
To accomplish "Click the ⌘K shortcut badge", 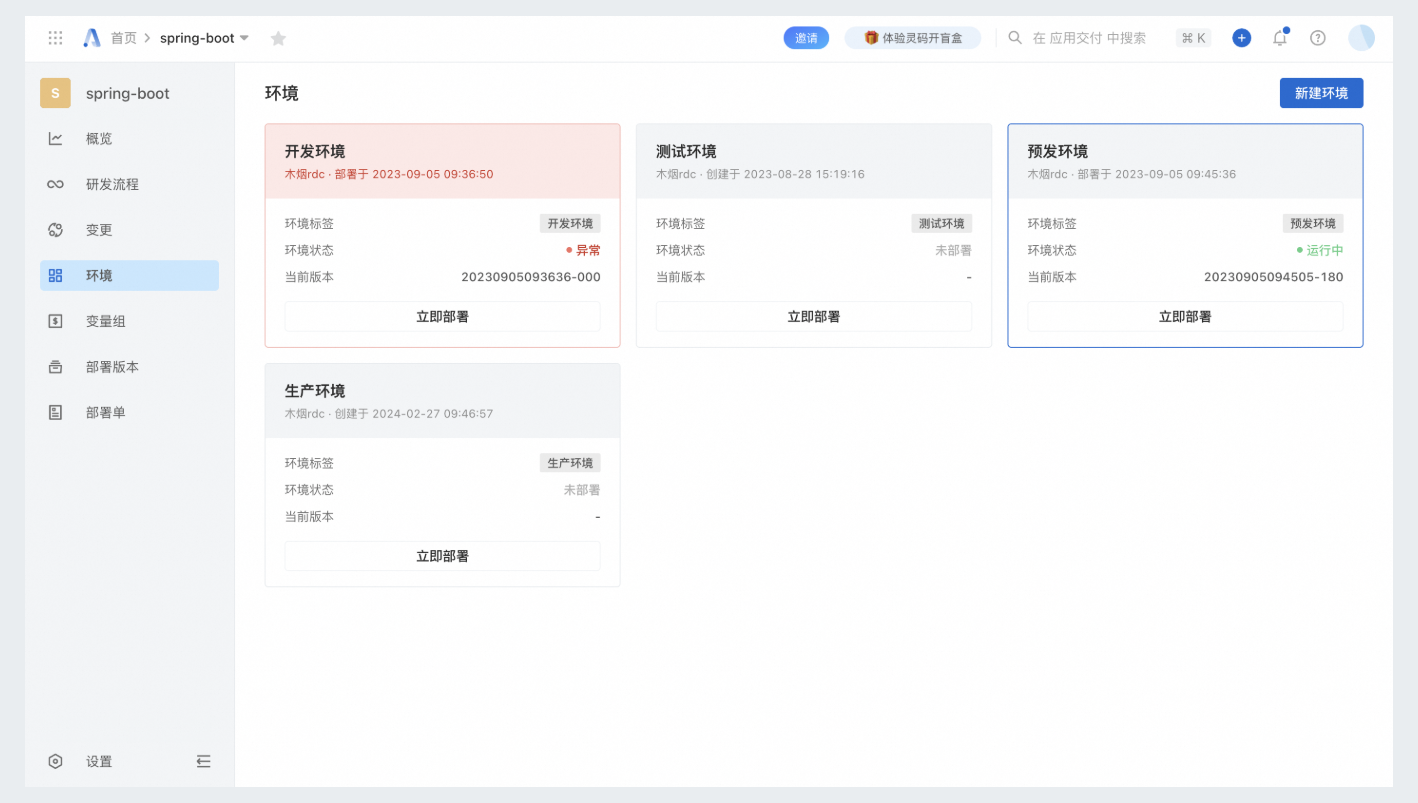I will click(1194, 38).
